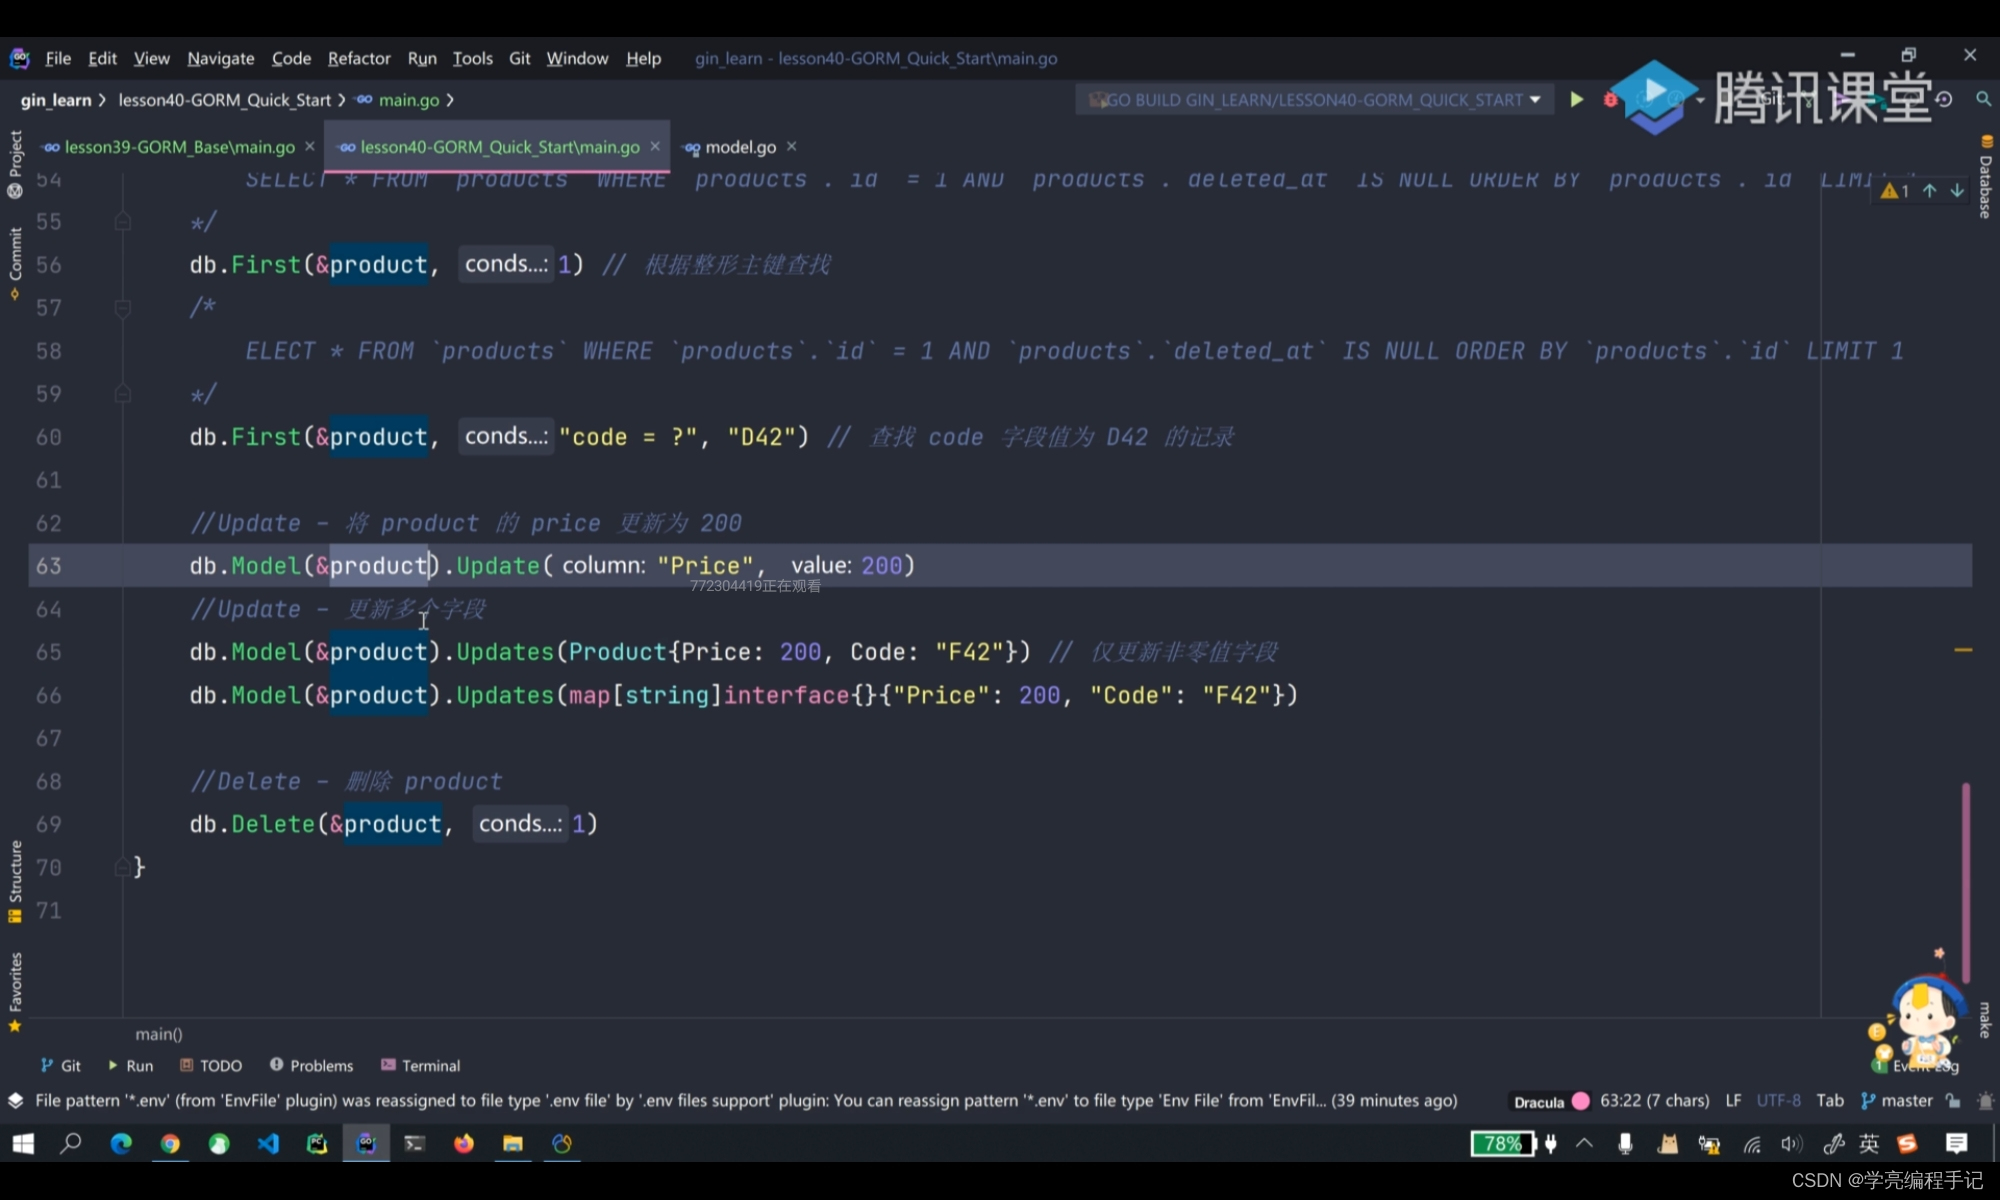The height and width of the screenshot is (1200, 2000).
Task: Open the Run tool window tab
Action: pos(130,1066)
